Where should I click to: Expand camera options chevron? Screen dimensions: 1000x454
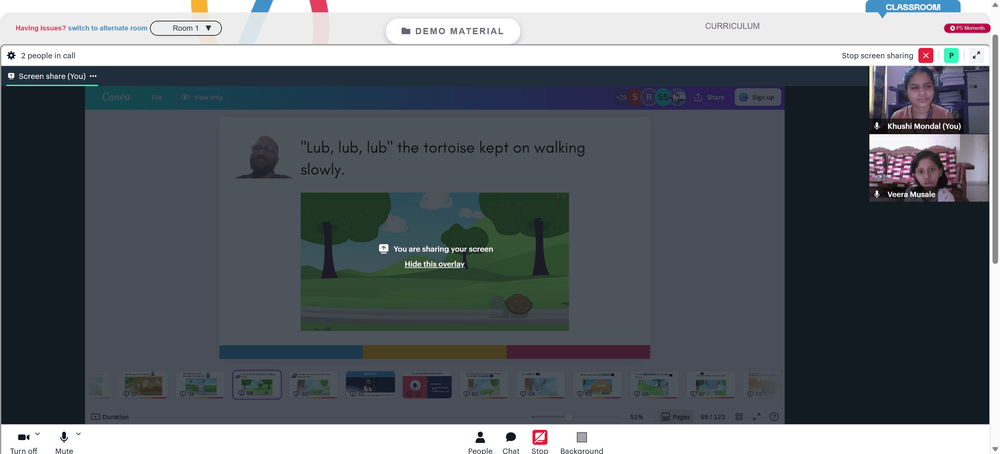point(37,434)
